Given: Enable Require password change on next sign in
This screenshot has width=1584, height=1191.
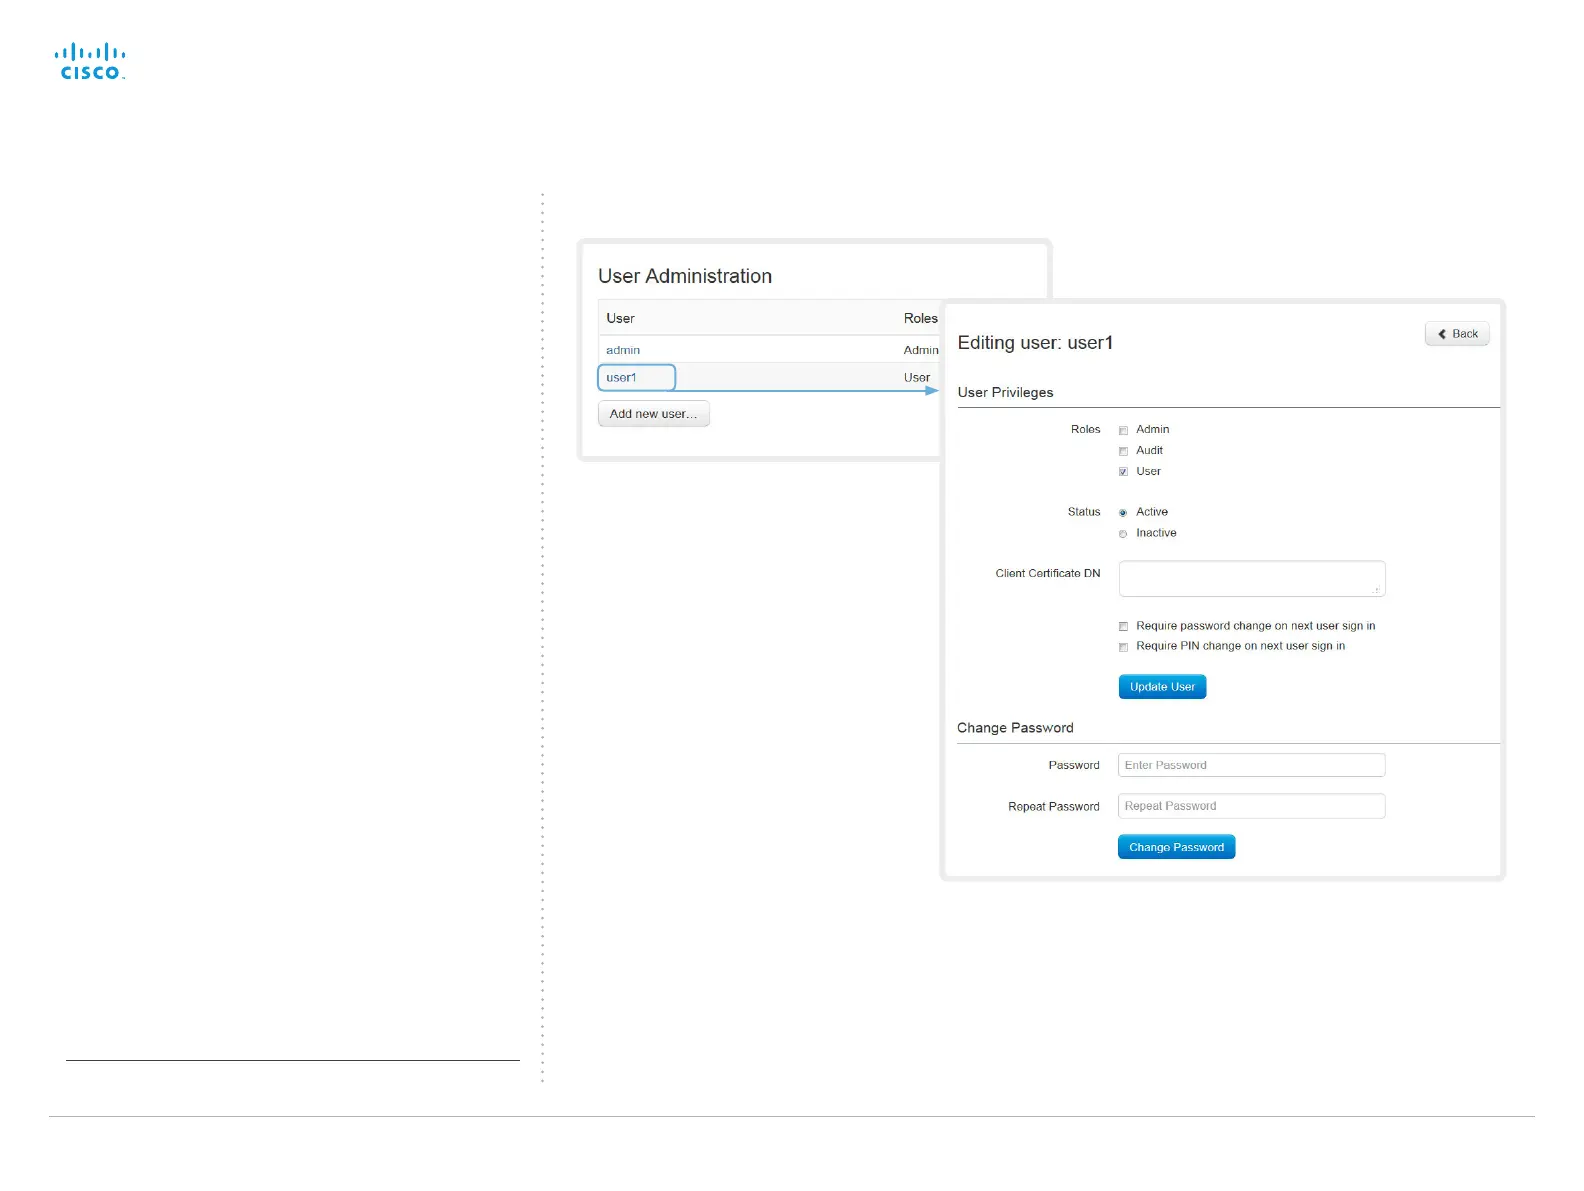Looking at the screenshot, I should 1123,626.
